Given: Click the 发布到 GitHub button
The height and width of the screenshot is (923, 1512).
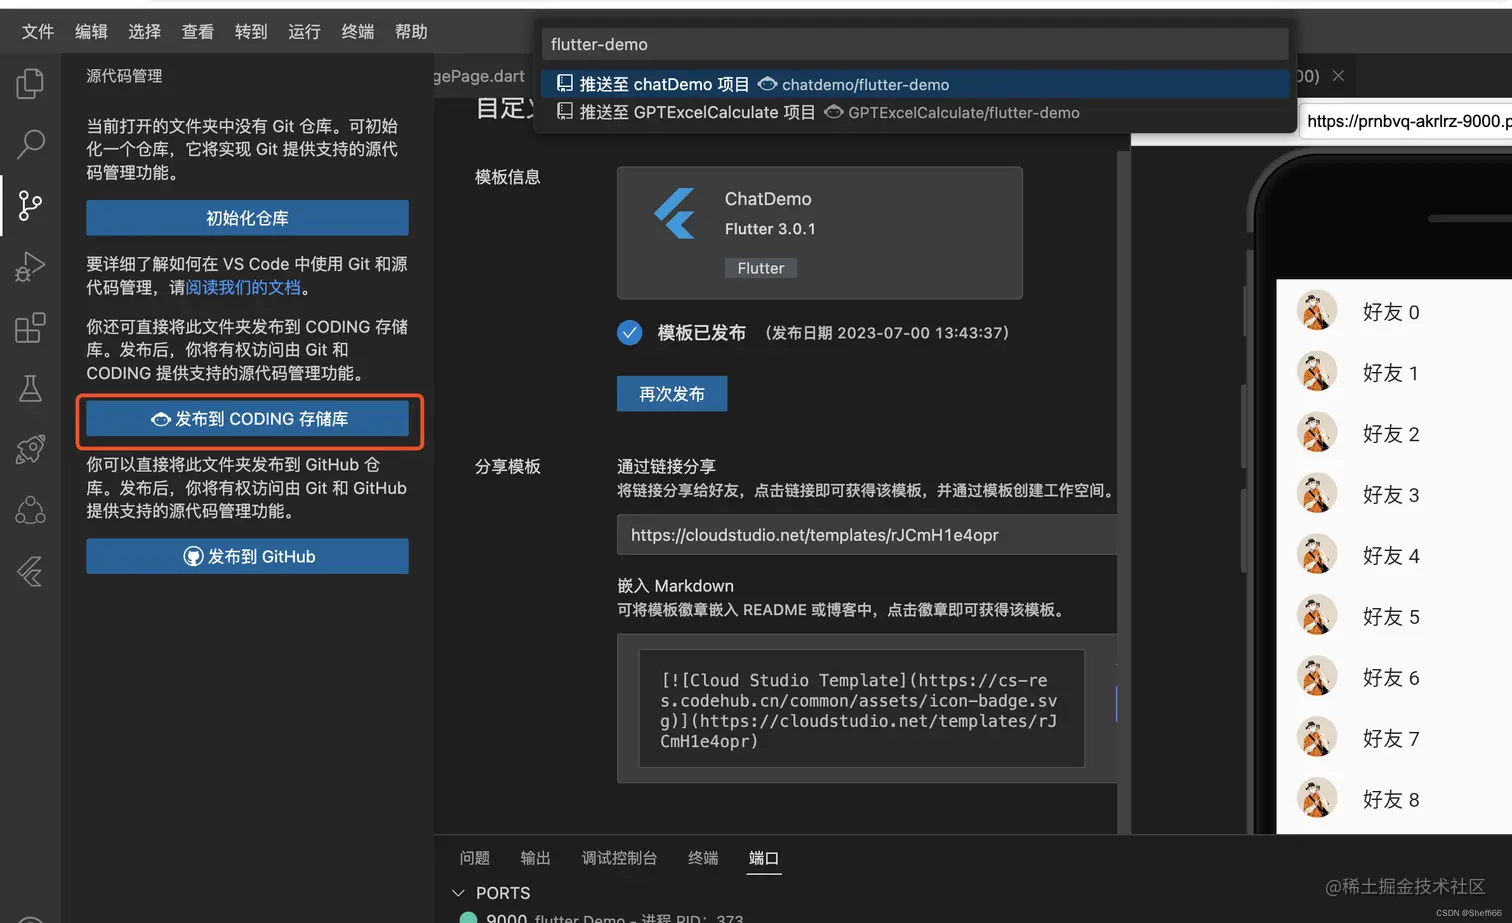Looking at the screenshot, I should coord(246,556).
